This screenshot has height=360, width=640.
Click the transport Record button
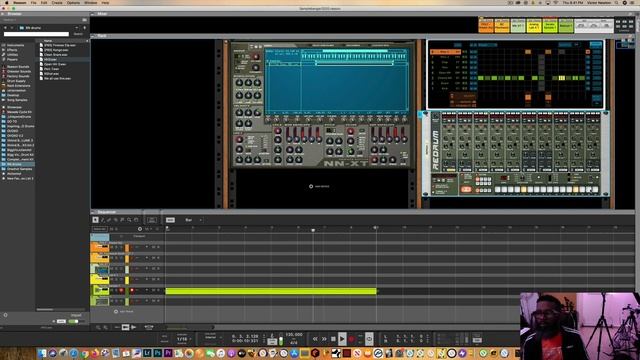click(351, 339)
